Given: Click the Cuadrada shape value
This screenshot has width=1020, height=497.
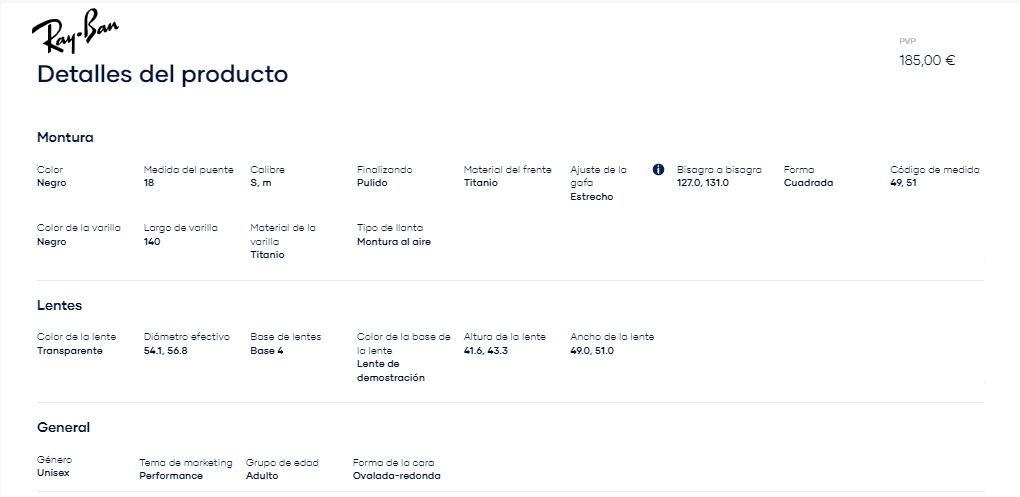Looking at the screenshot, I should point(809,183).
